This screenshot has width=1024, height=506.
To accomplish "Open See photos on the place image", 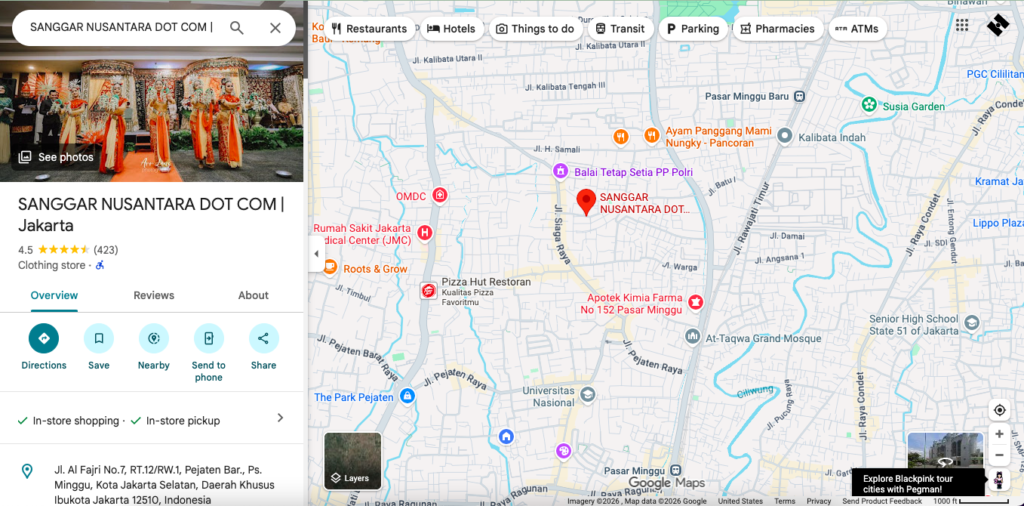I will click(x=56, y=157).
